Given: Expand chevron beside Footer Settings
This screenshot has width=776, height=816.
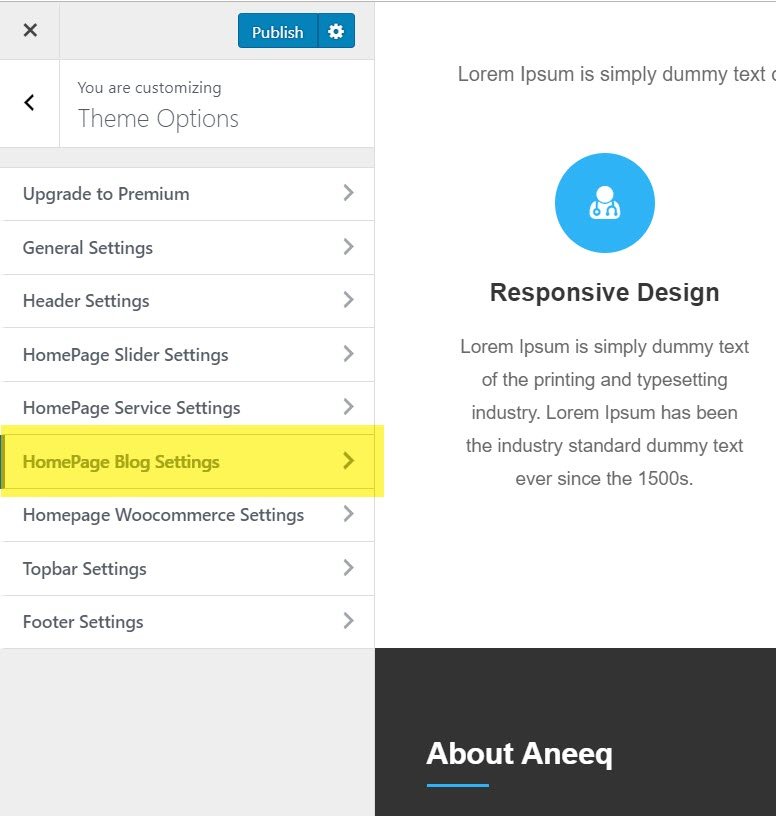Looking at the screenshot, I should click(348, 621).
